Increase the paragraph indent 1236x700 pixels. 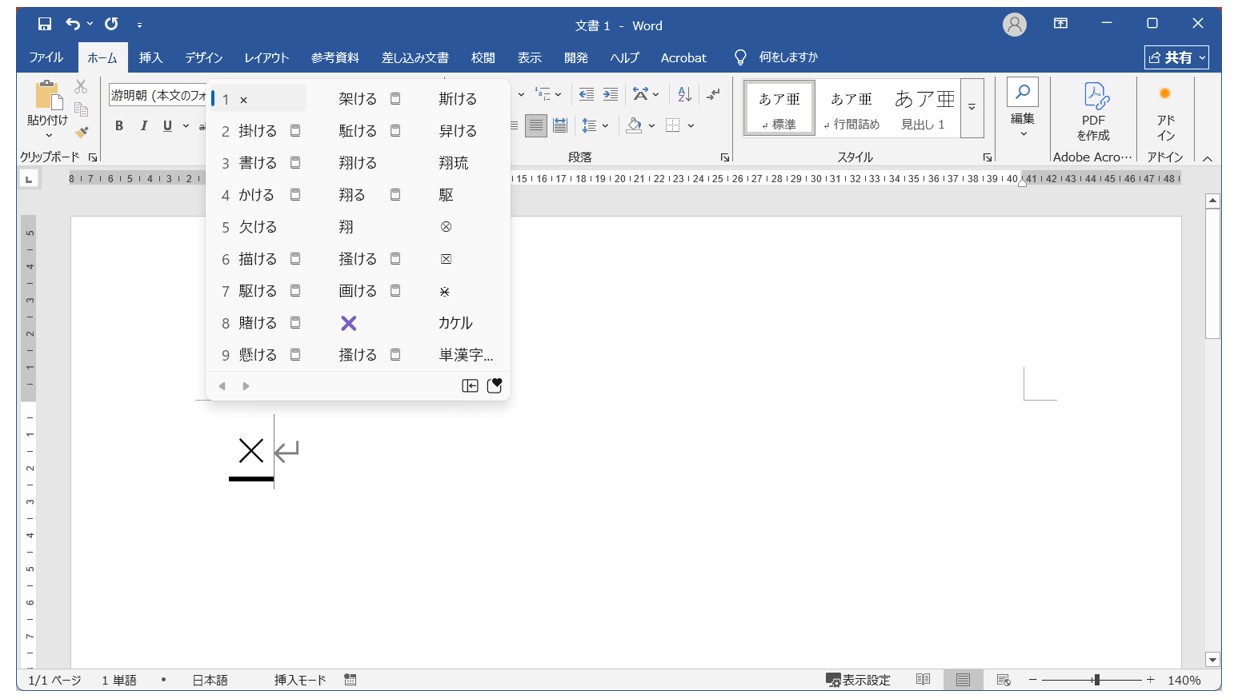coord(610,95)
